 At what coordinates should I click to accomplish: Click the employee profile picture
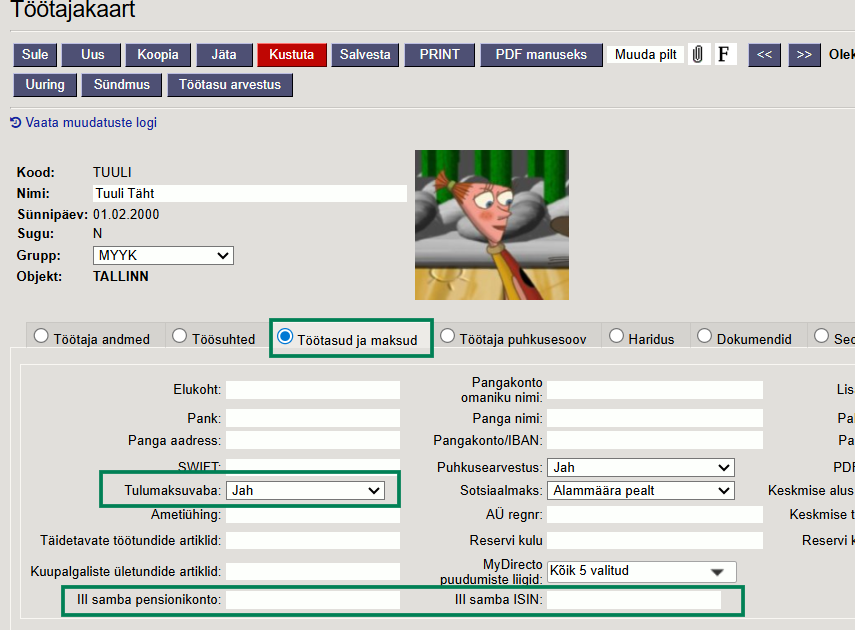491,225
